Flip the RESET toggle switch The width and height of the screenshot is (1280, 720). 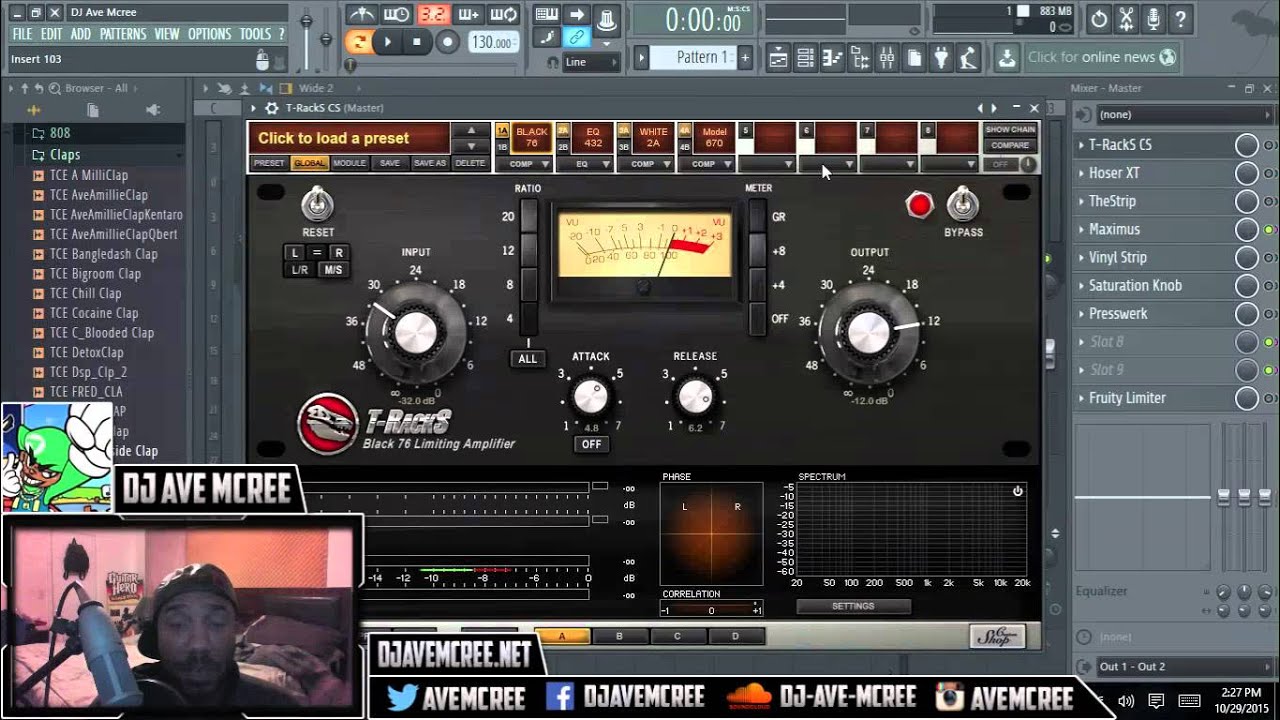[x=317, y=206]
